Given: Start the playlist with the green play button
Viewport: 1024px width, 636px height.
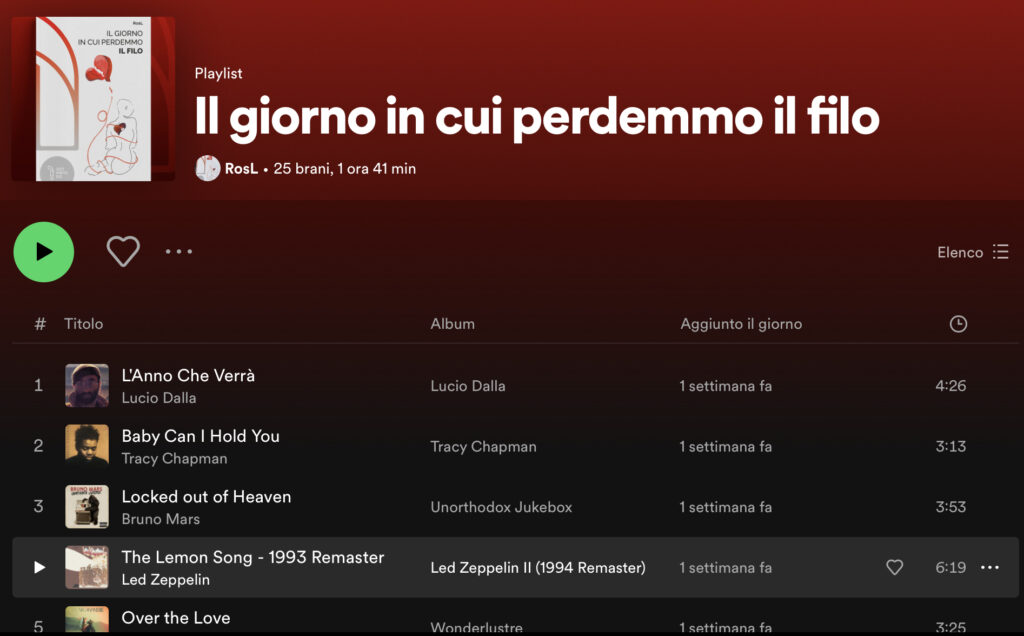Looking at the screenshot, I should 44,252.
